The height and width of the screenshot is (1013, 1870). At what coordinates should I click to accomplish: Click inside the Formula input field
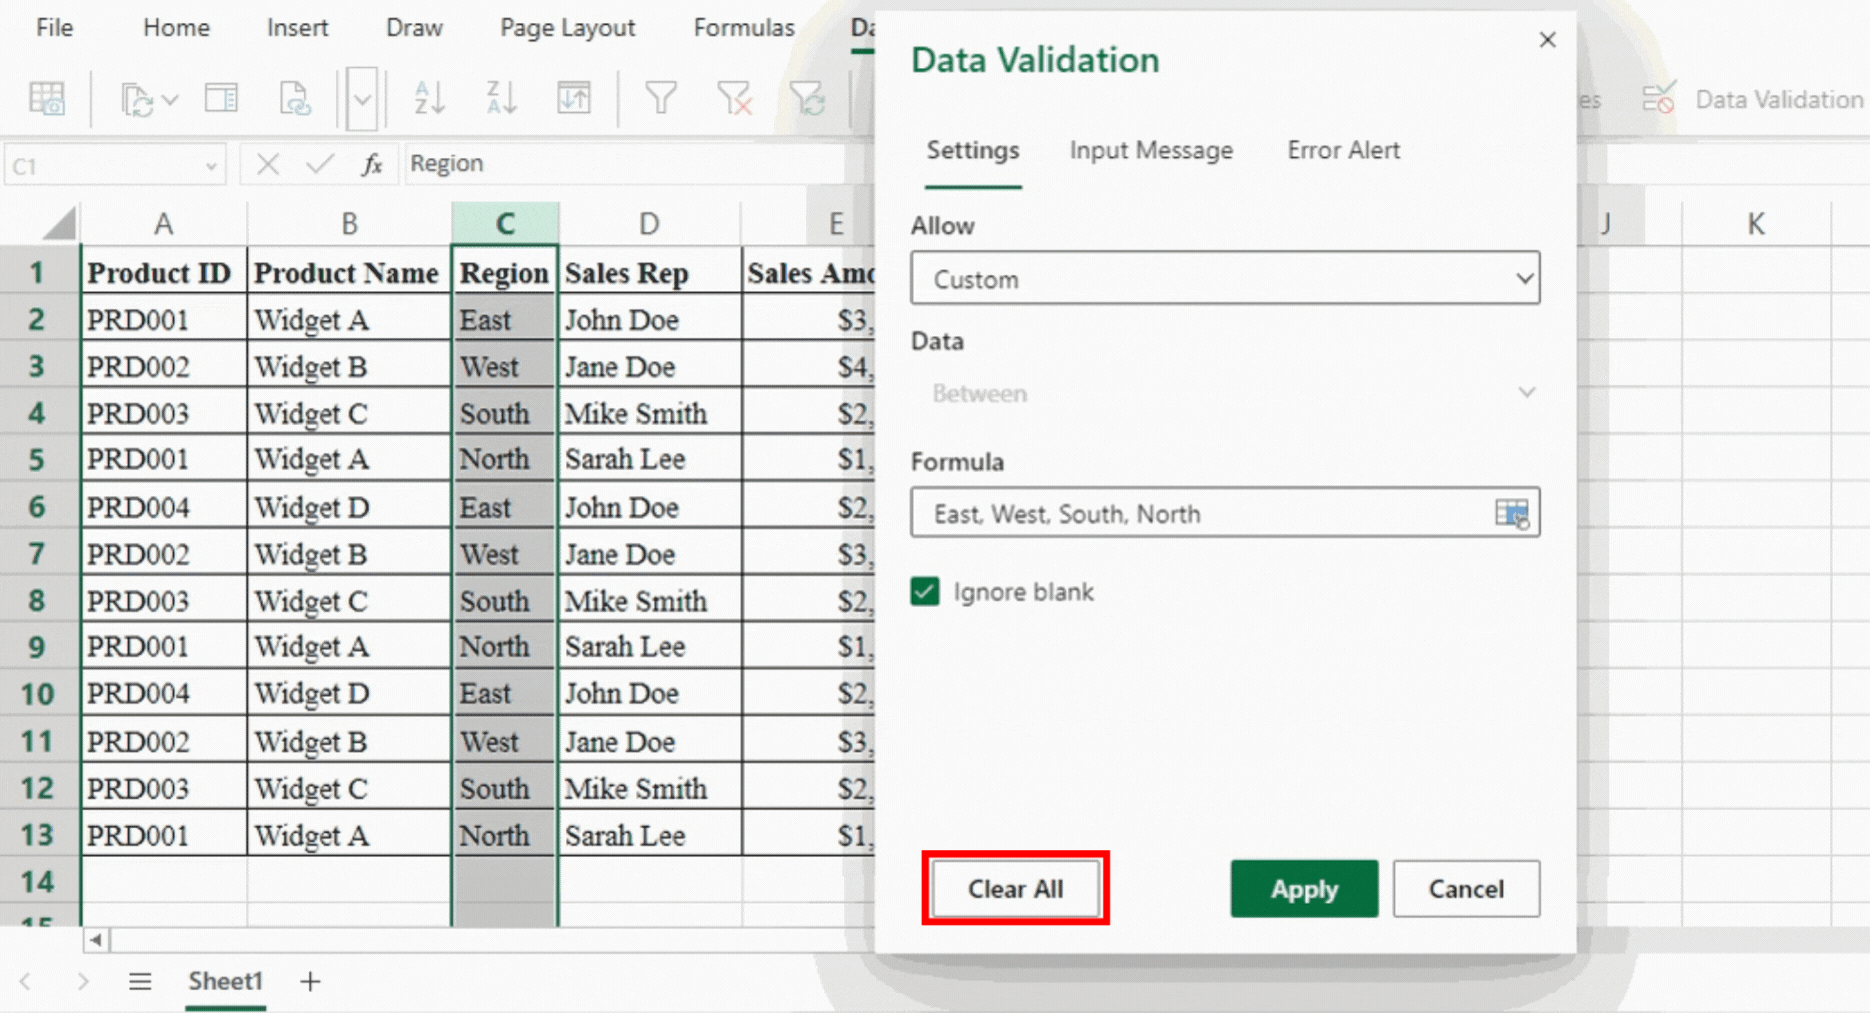tap(1200, 514)
